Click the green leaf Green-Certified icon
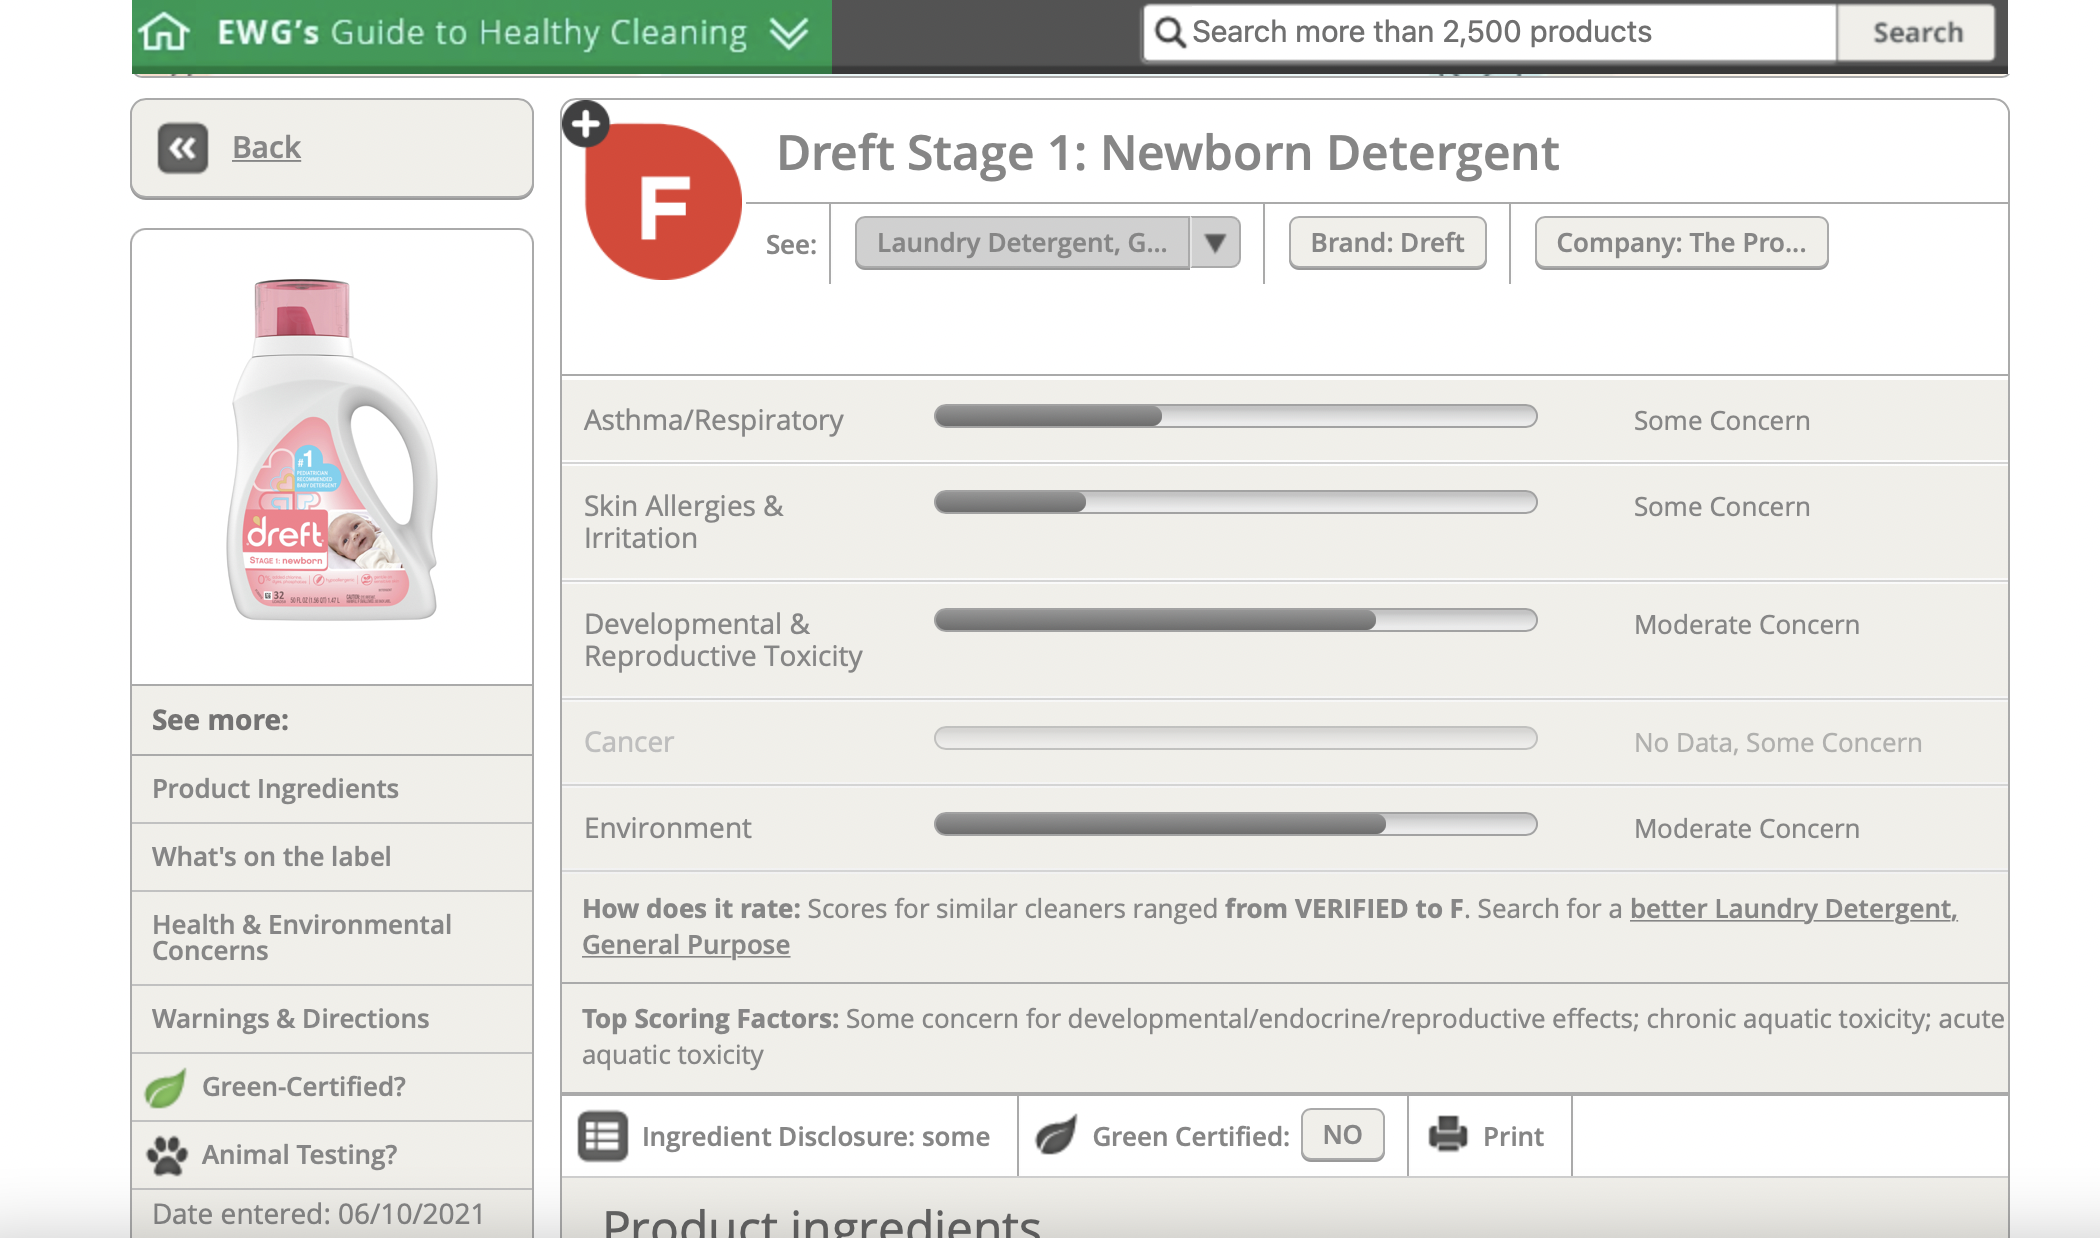The height and width of the screenshot is (1238, 2100). pos(166,1088)
